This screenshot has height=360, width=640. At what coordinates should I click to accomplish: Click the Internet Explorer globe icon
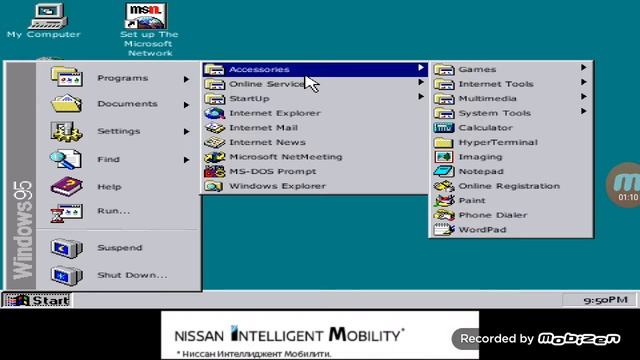coord(215,113)
